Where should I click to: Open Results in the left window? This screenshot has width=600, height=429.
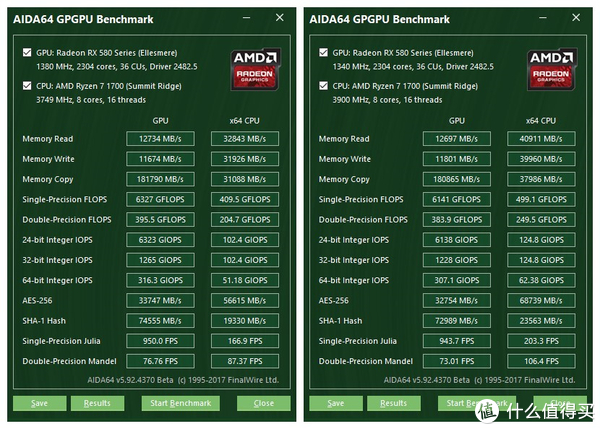[97, 403]
